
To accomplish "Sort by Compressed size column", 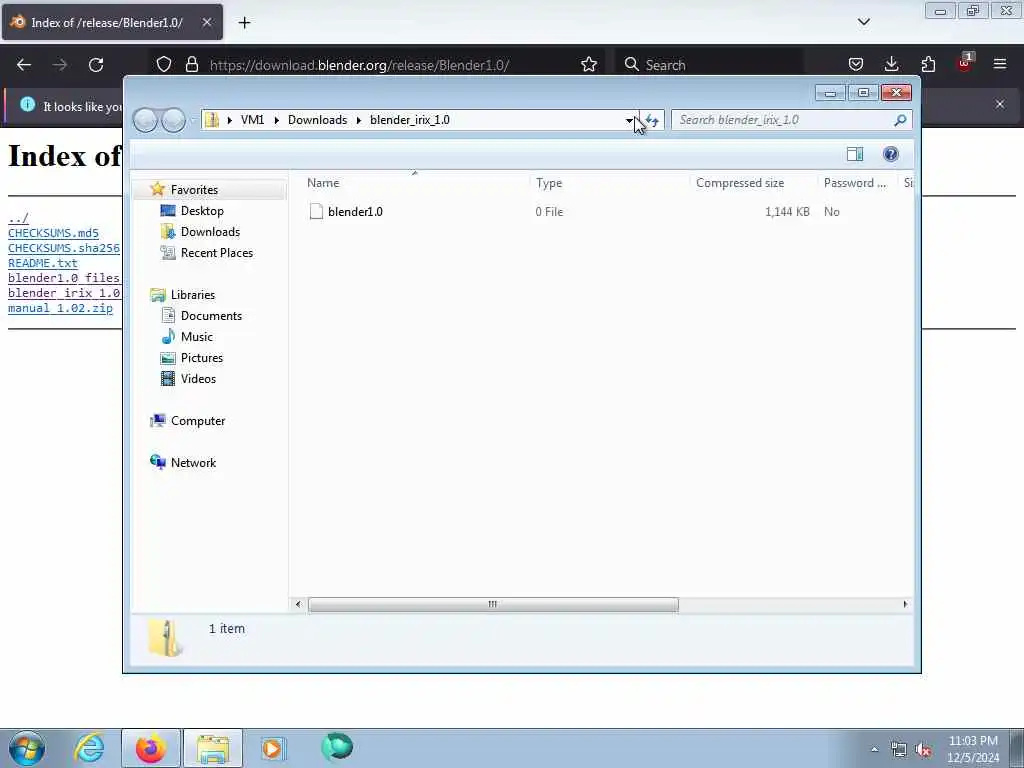I will [x=754, y=183].
